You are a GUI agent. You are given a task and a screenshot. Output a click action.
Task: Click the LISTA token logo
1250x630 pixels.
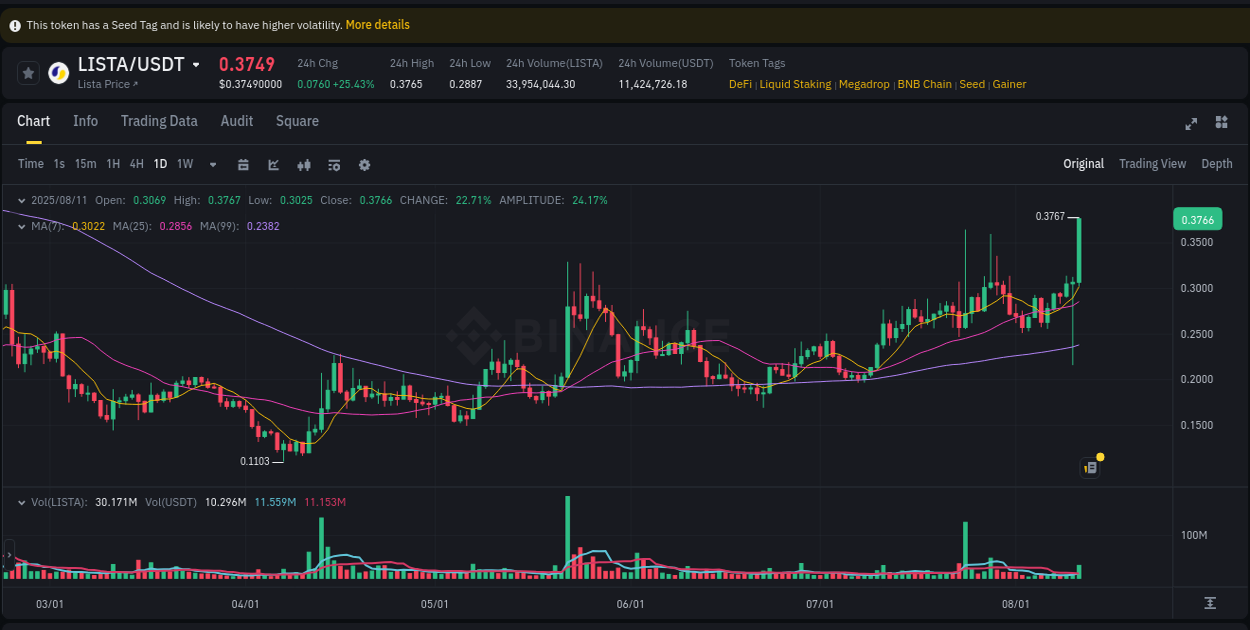point(57,72)
